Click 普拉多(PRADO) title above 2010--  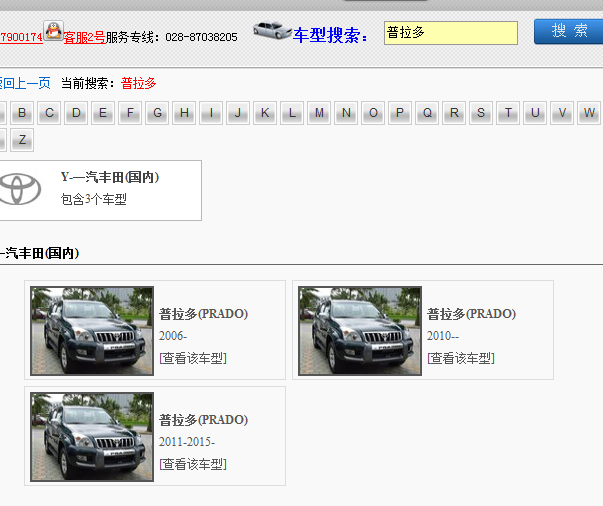click(471, 314)
